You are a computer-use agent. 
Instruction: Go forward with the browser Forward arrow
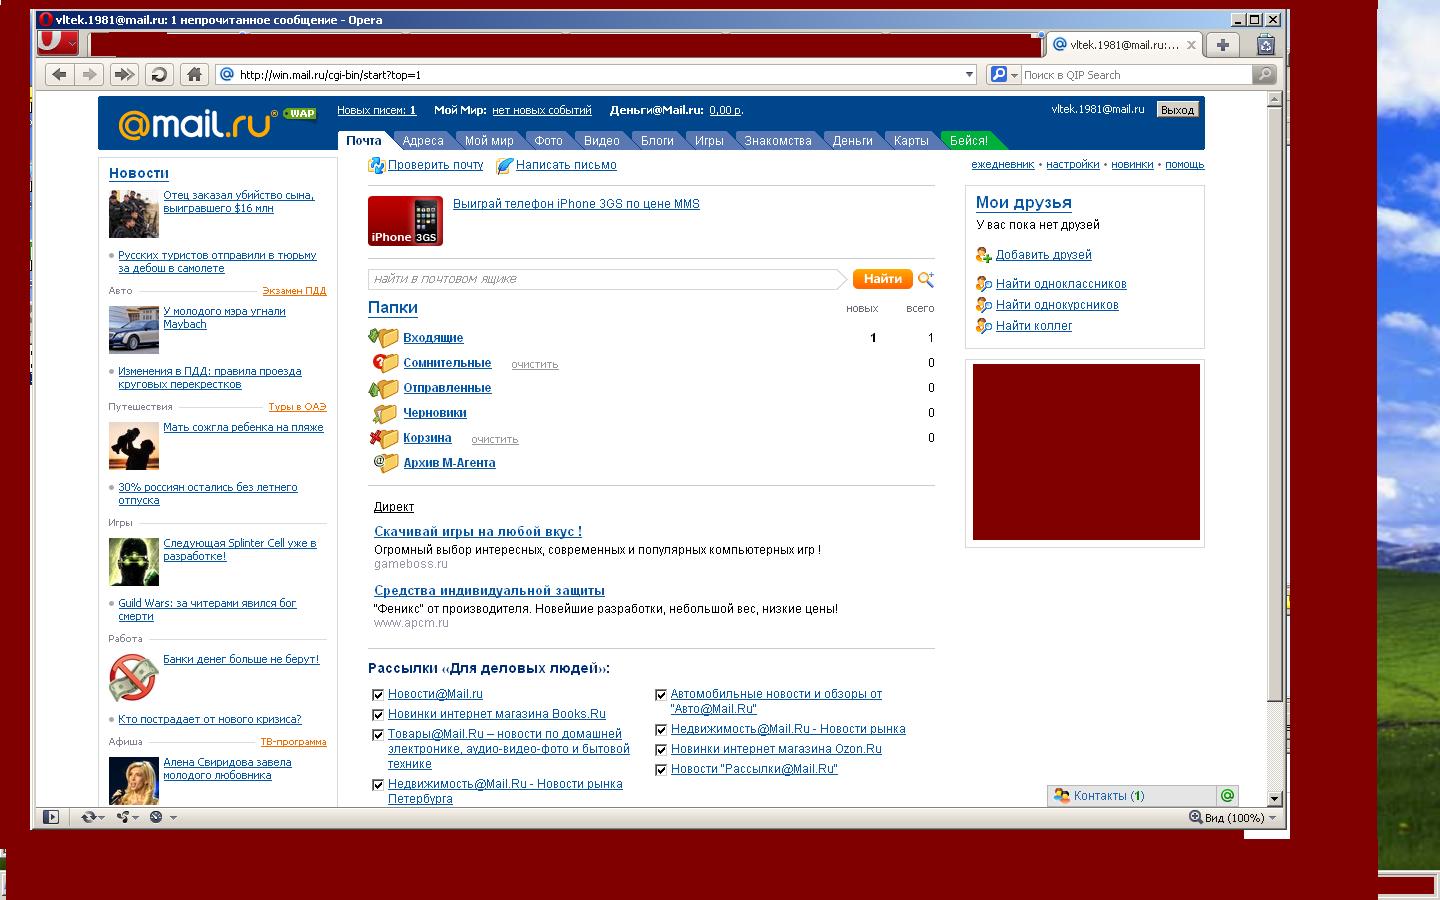coord(90,74)
